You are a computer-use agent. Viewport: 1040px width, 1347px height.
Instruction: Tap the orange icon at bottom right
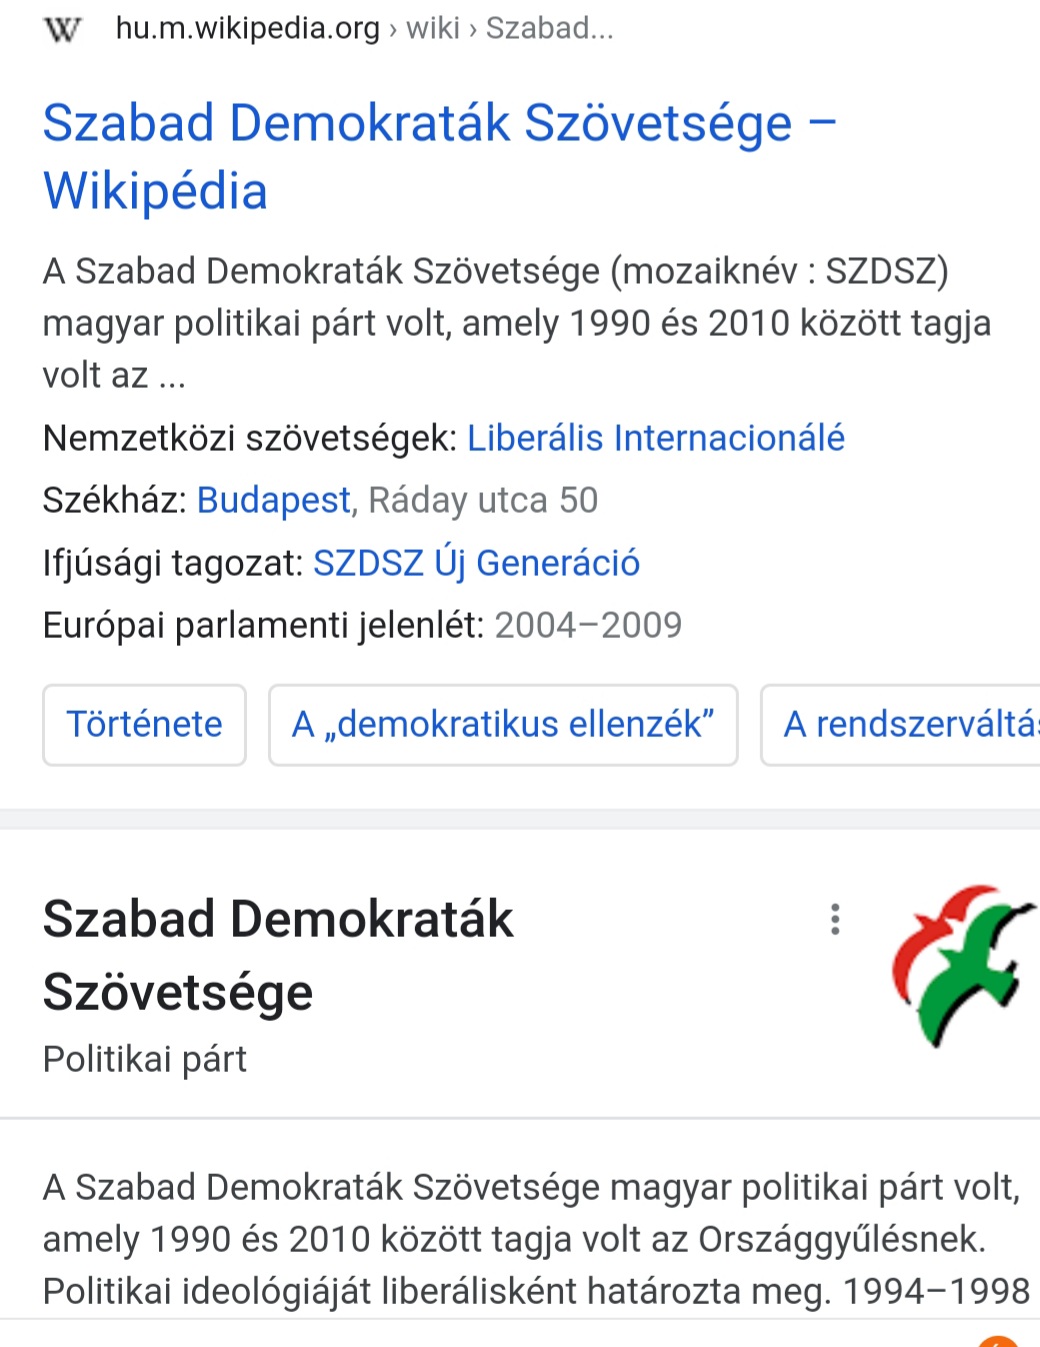(997, 1340)
